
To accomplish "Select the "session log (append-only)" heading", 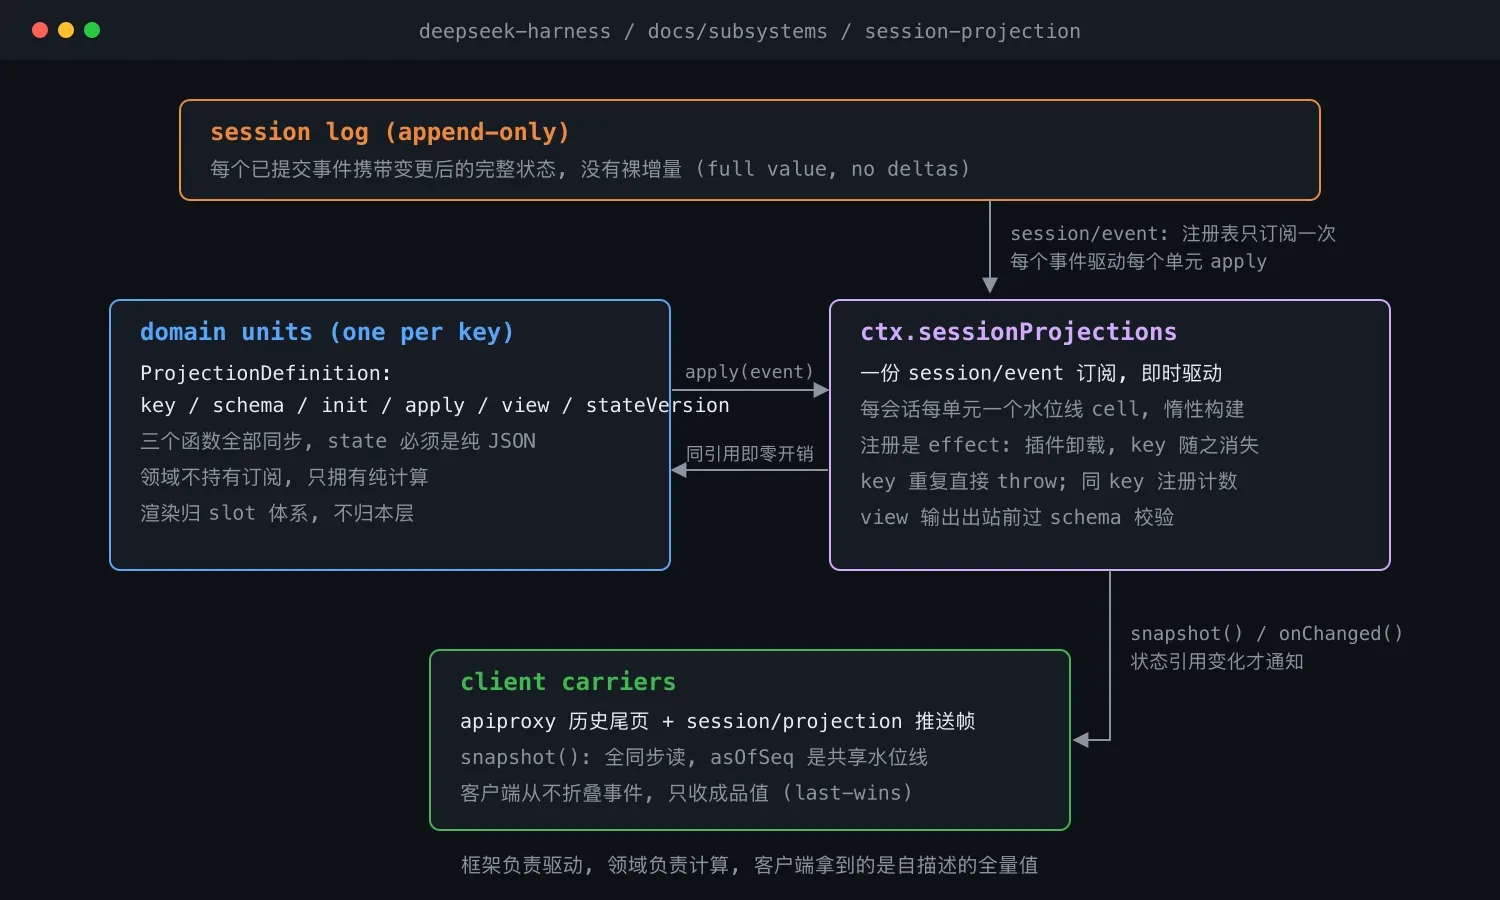I will tap(389, 132).
